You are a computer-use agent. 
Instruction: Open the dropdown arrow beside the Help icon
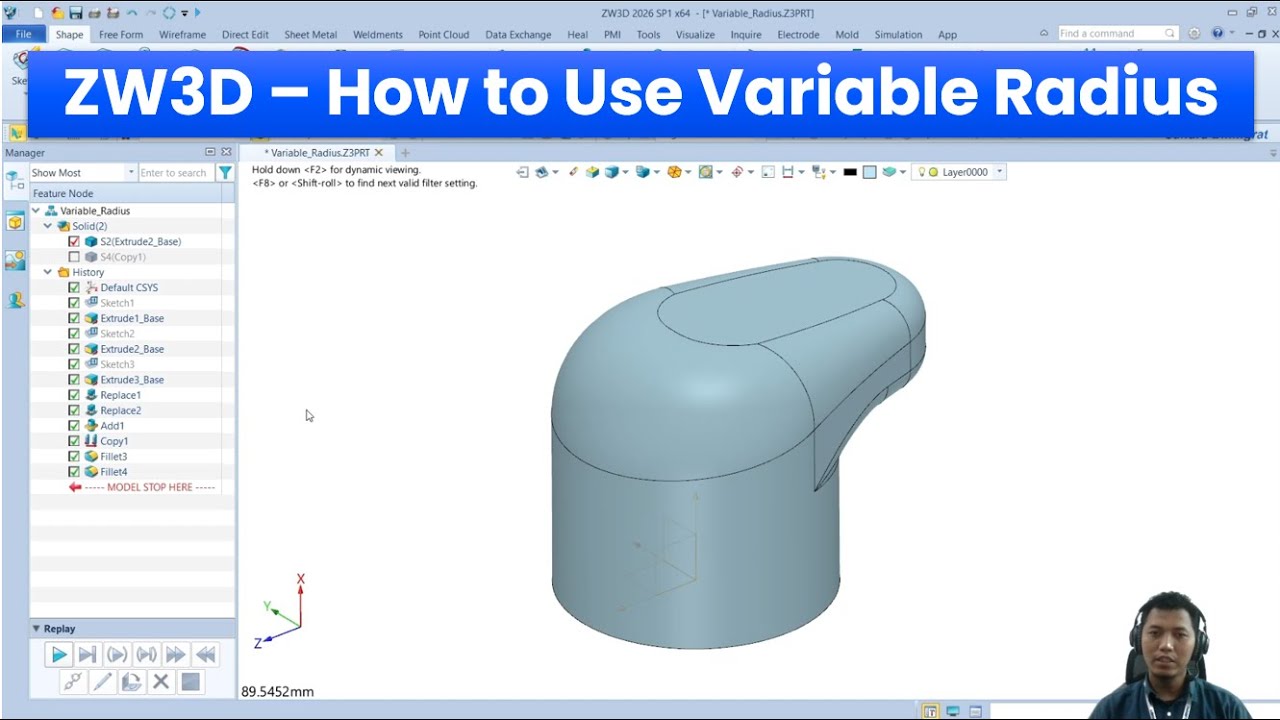[x=1231, y=33]
